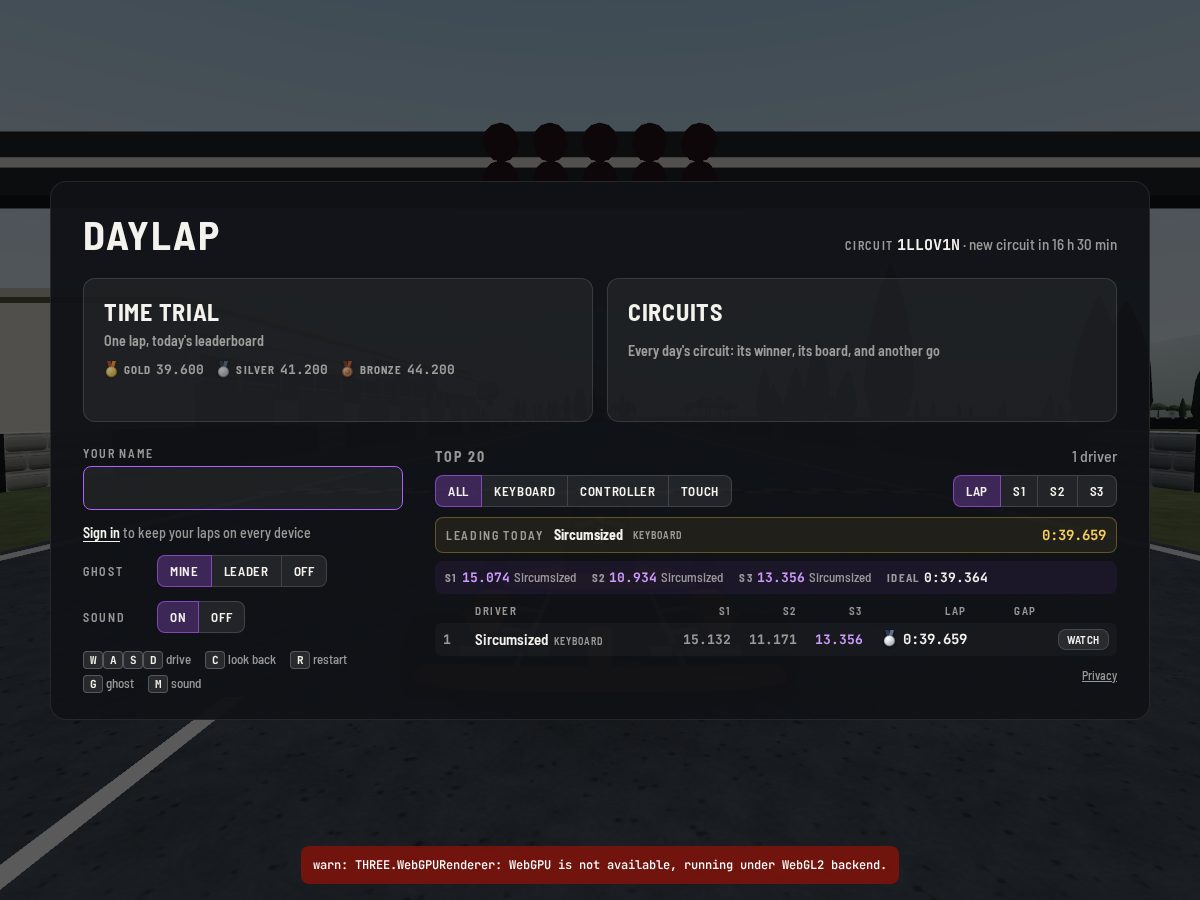Click row S3 time 13.356
Viewport: 1200px width, 900px height.
(x=839, y=639)
